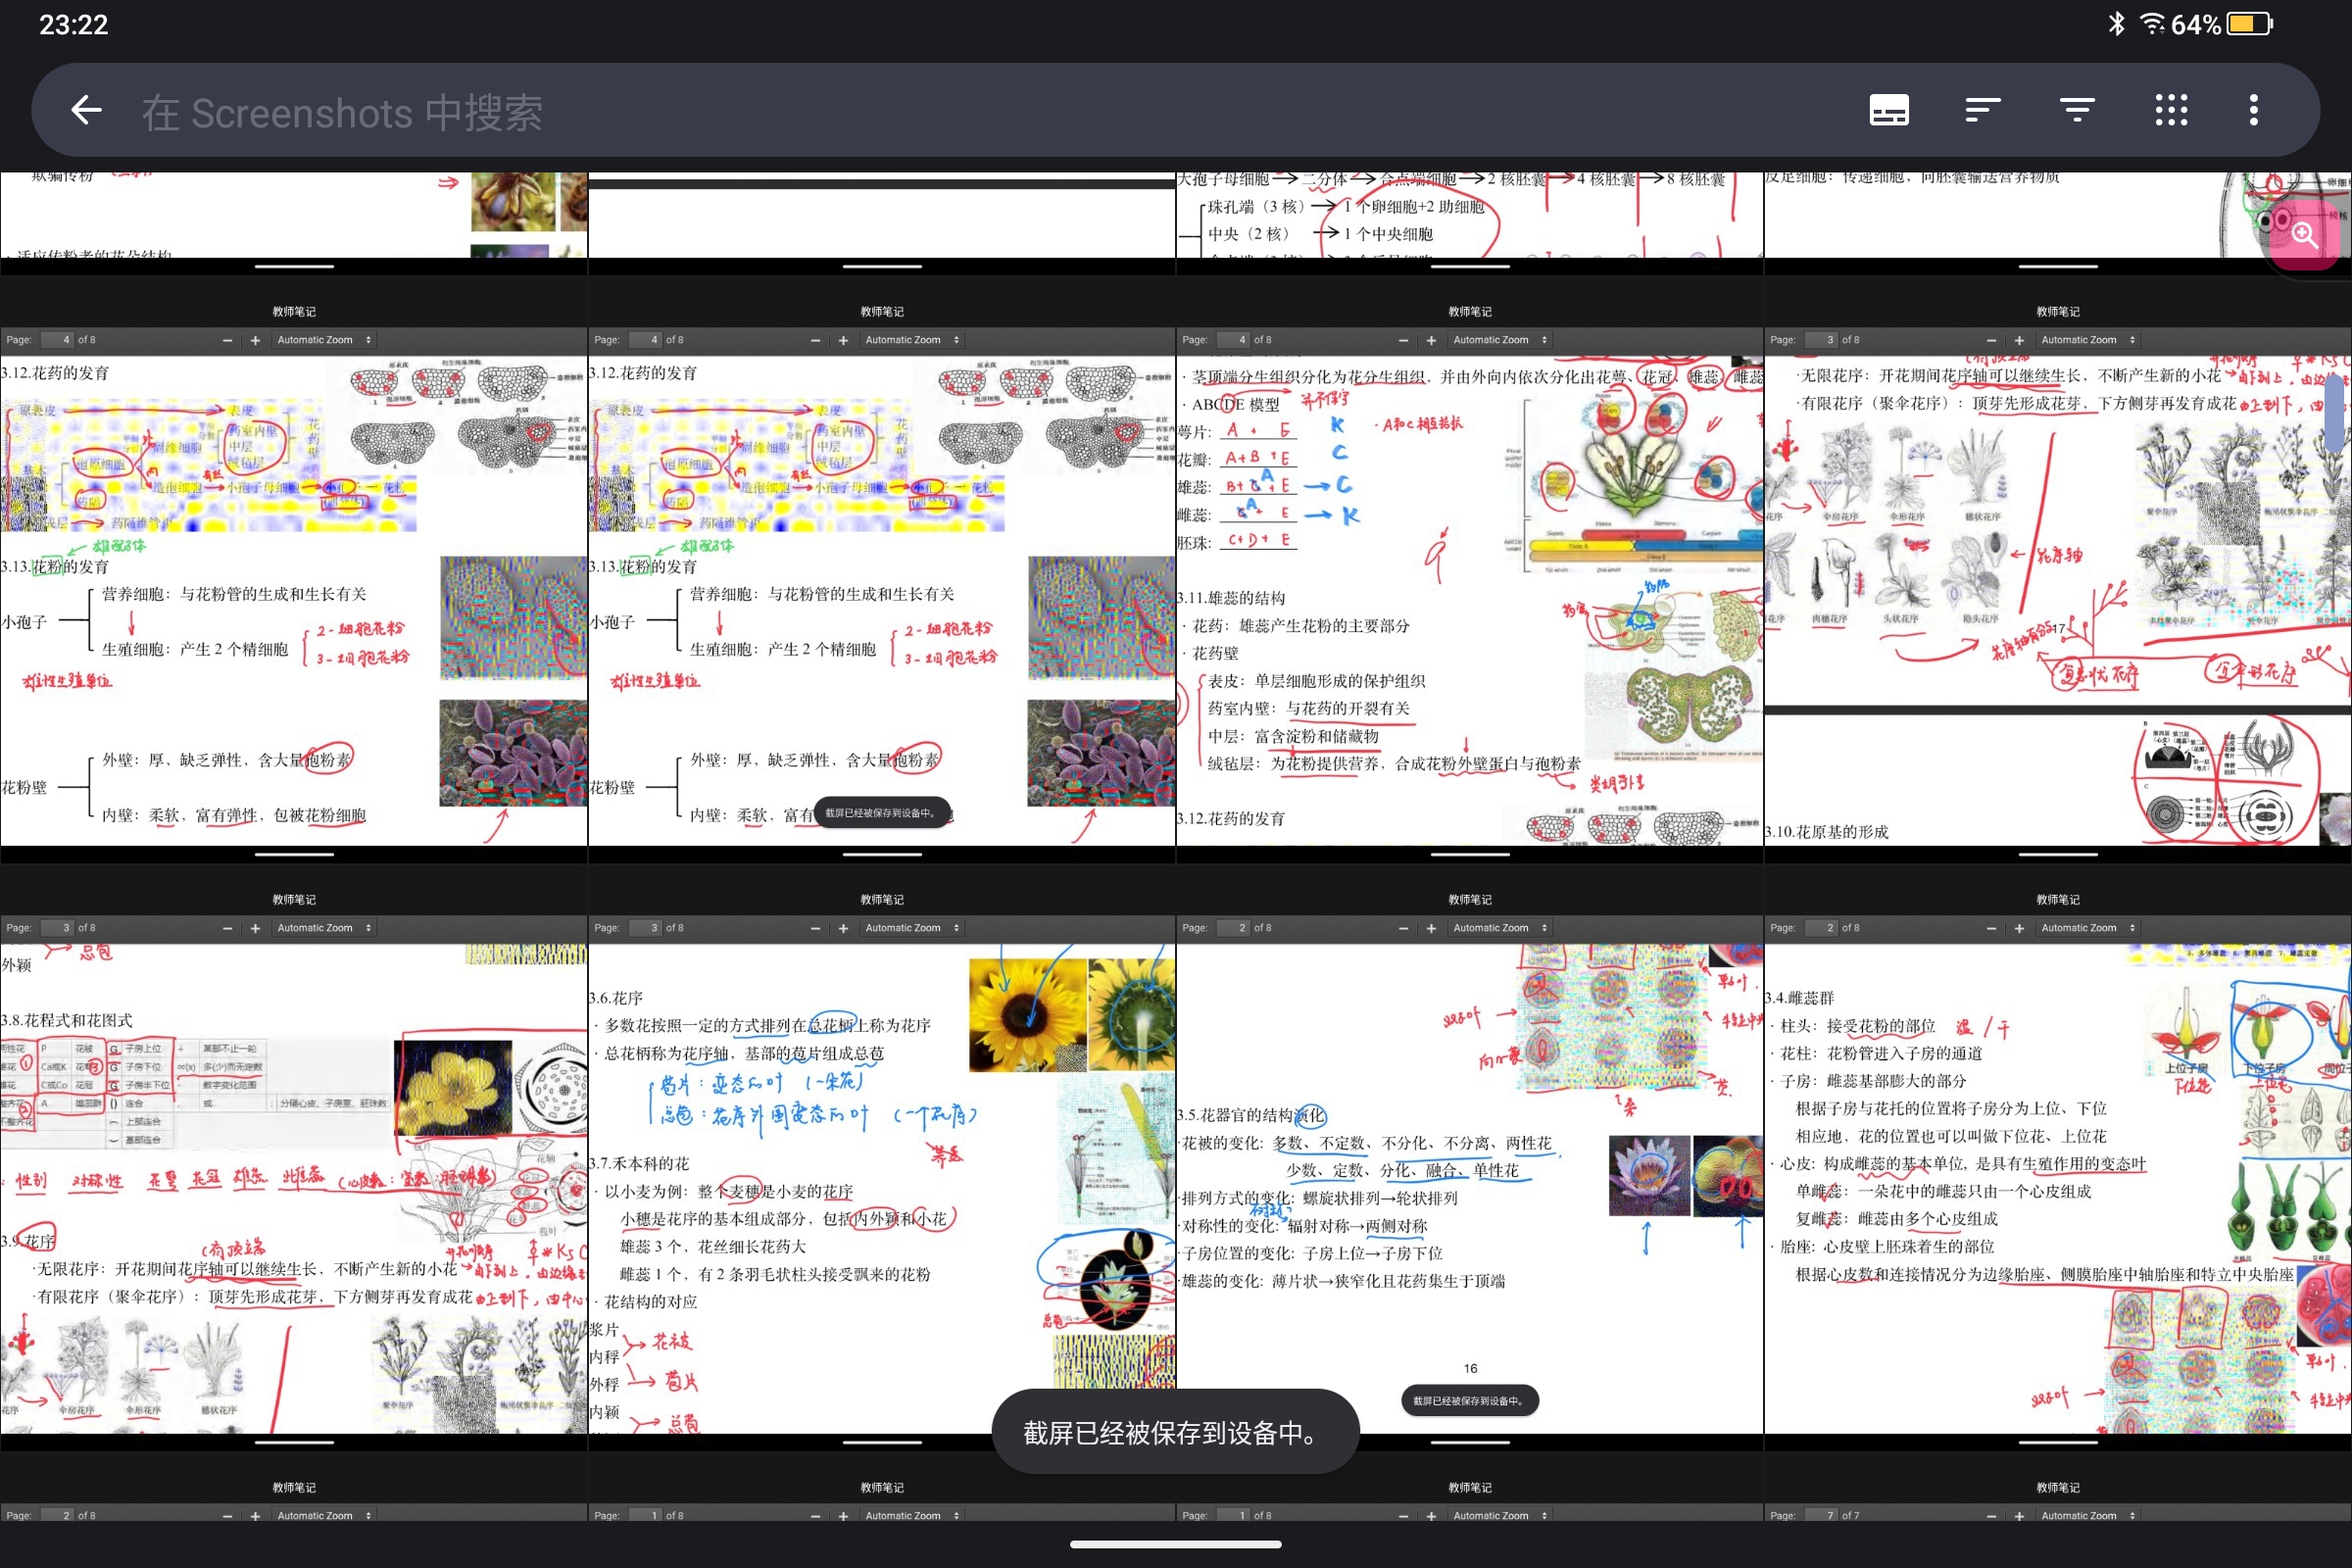Viewport: 2352px width, 1568px height.
Task: Tap the pink floating magnifier button
Action: [x=2304, y=234]
